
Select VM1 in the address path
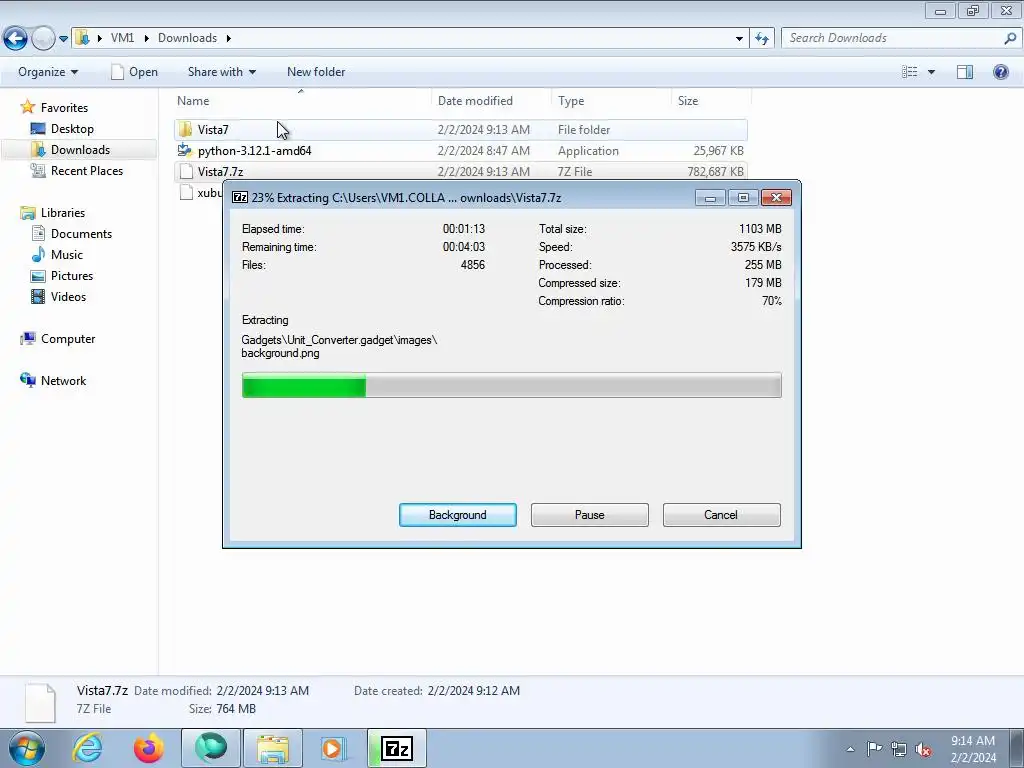(122, 38)
